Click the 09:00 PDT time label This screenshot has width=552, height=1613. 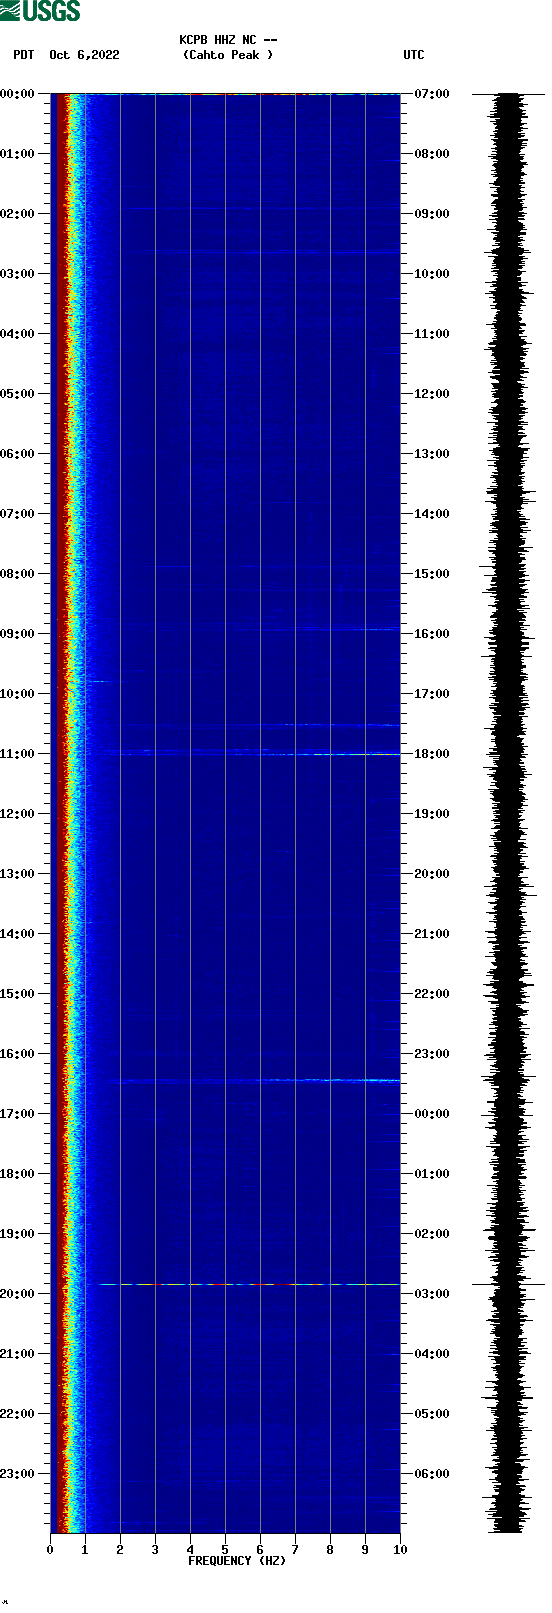tap(17, 634)
